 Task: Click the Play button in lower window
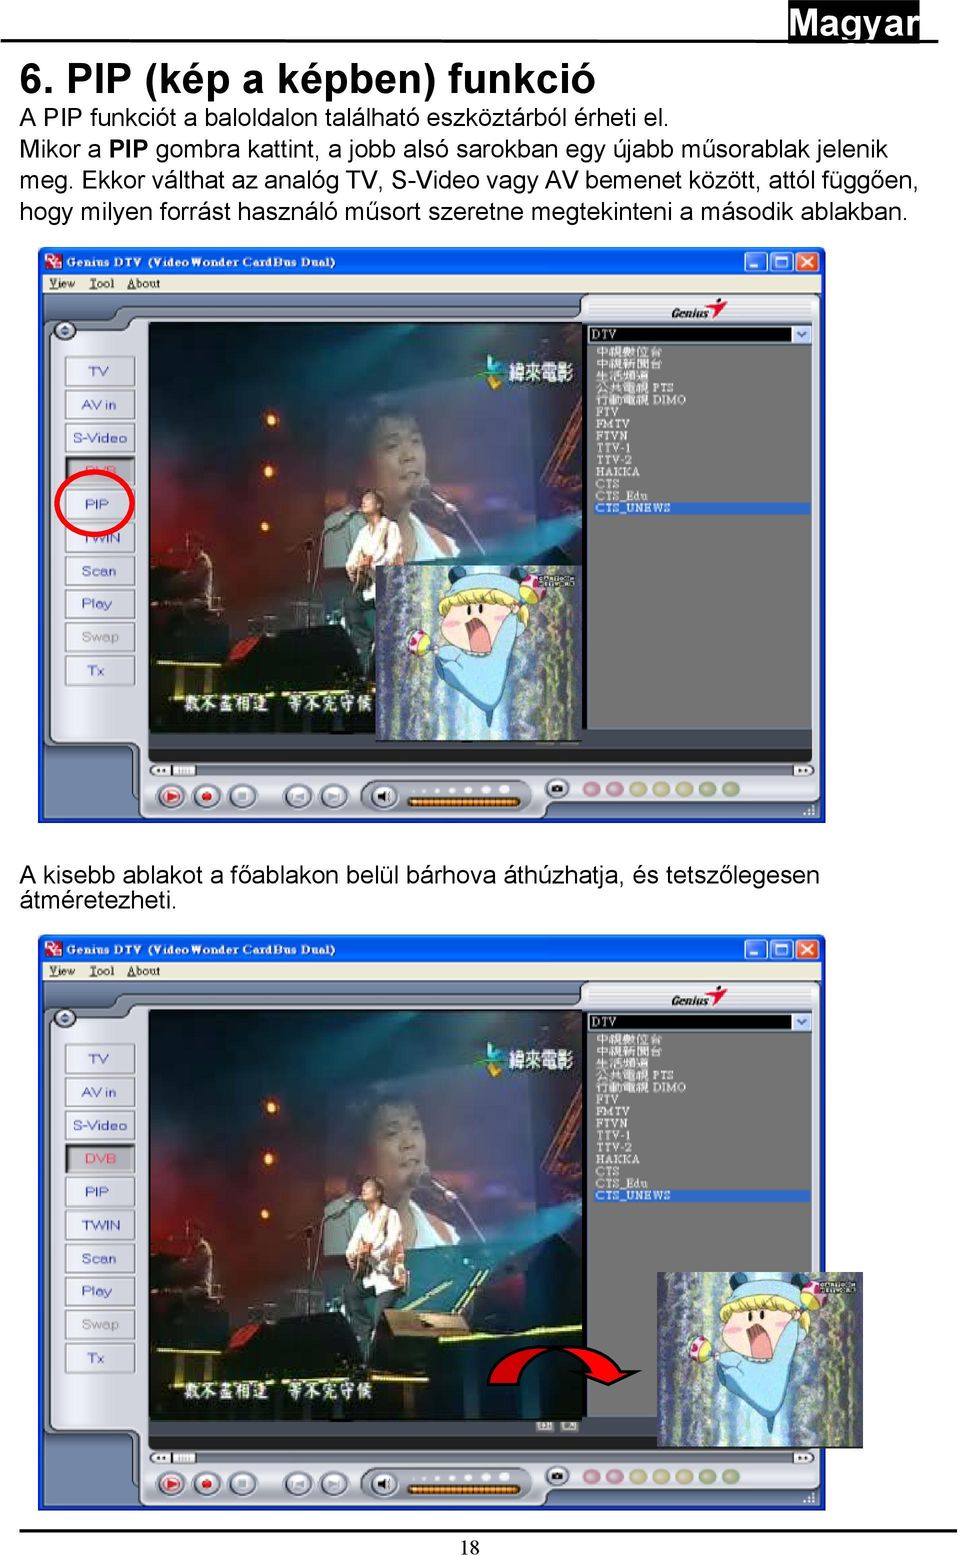coord(171,1483)
